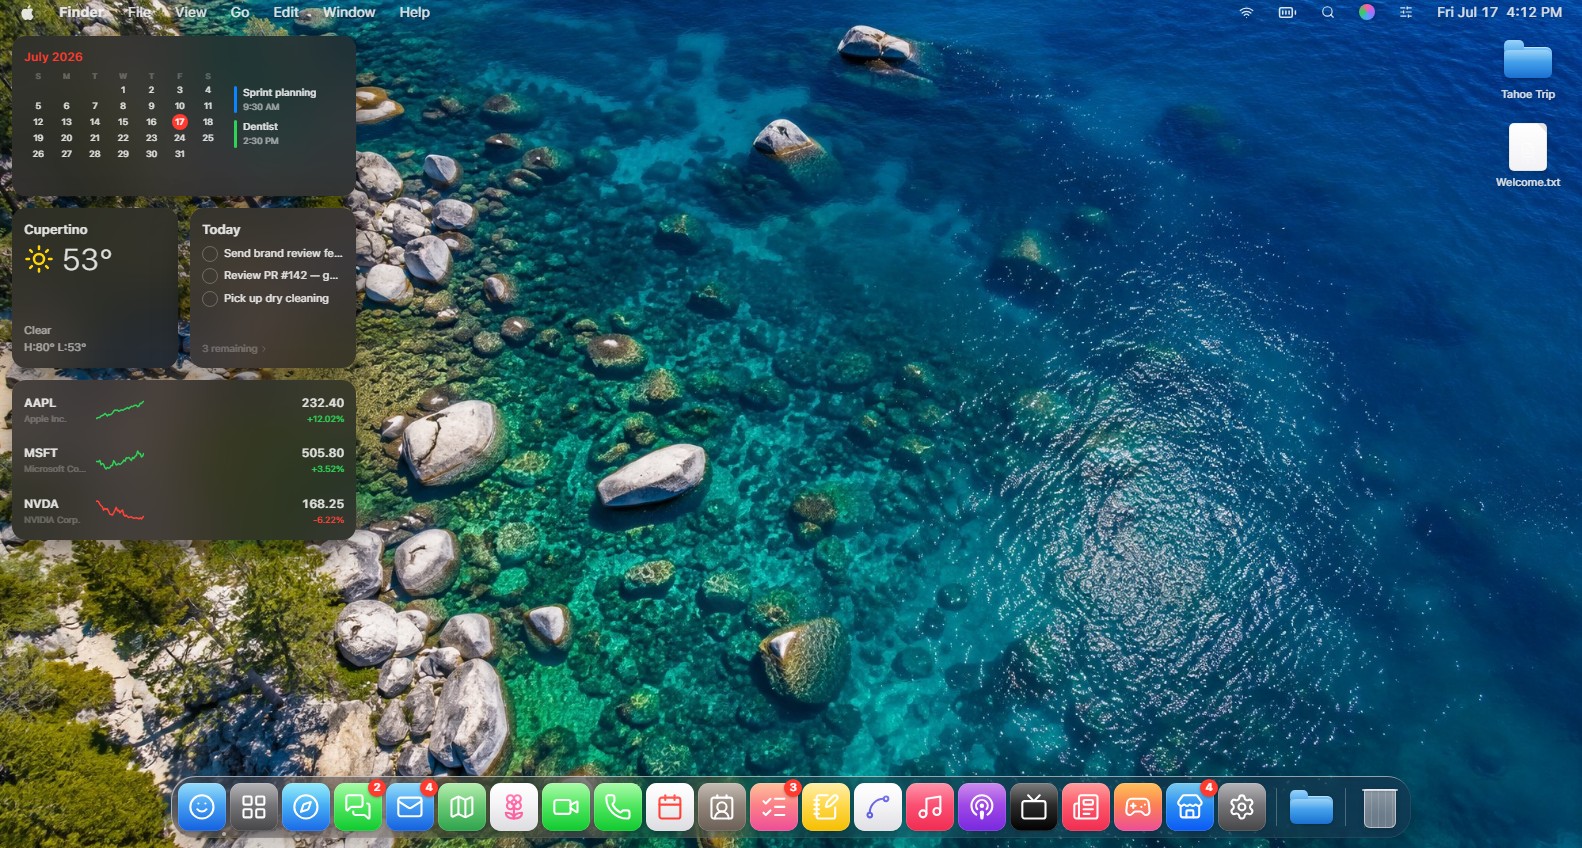Open the View menu
The image size is (1582, 848).
[190, 12]
